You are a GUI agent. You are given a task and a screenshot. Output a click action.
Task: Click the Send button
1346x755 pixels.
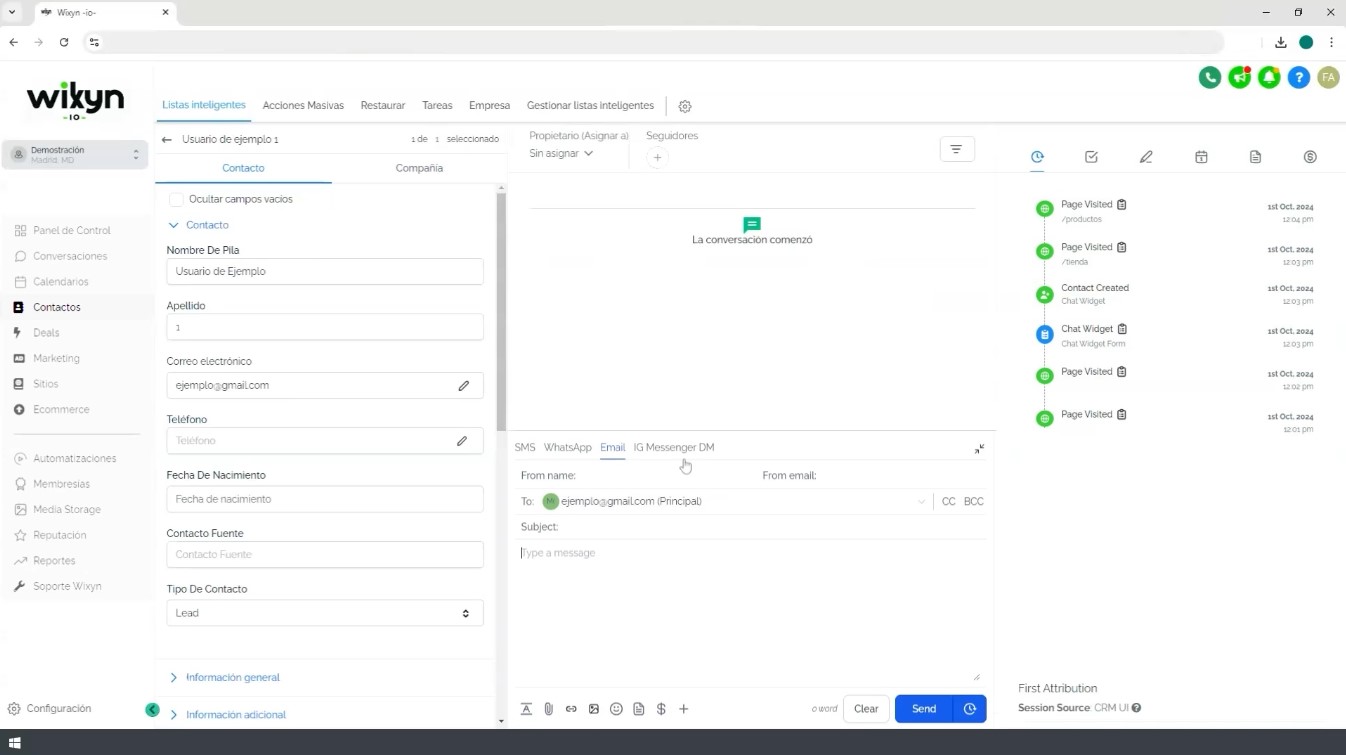click(x=924, y=709)
